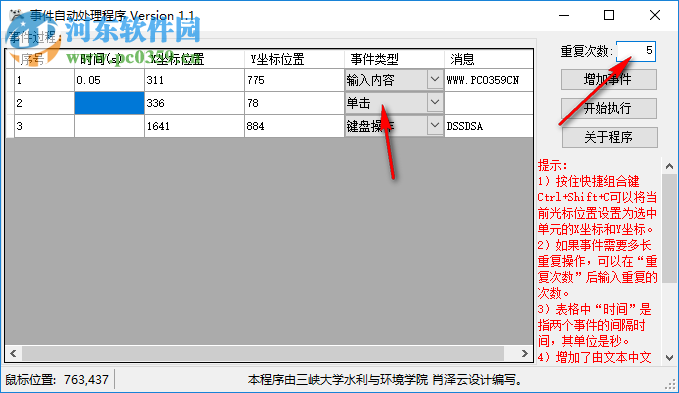The height and width of the screenshot is (393, 679).
Task: Click the 鼠标位置 status bar readout
Action: (57, 380)
